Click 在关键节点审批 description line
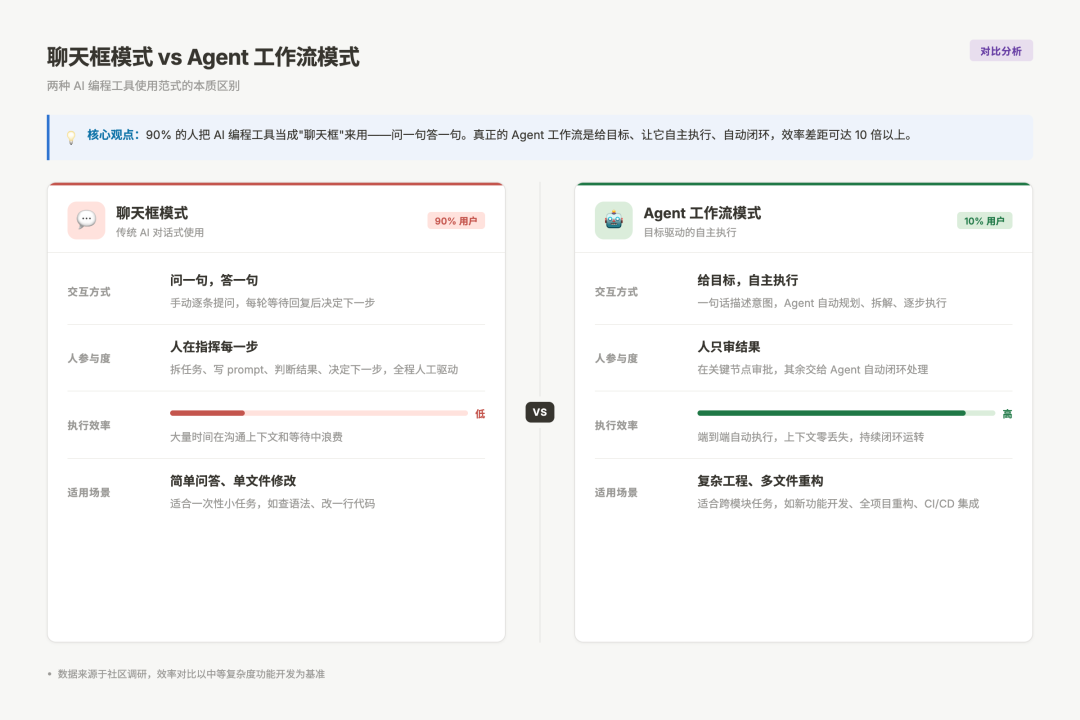1080x720 pixels. (x=813, y=369)
